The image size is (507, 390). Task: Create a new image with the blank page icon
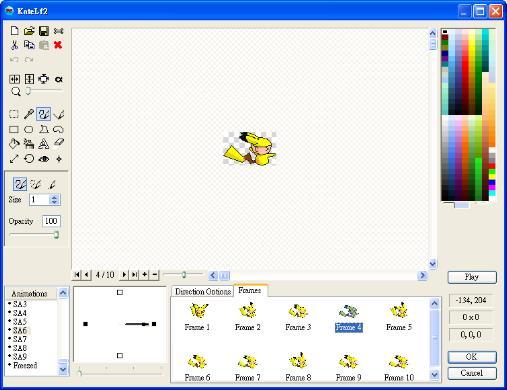point(14,31)
